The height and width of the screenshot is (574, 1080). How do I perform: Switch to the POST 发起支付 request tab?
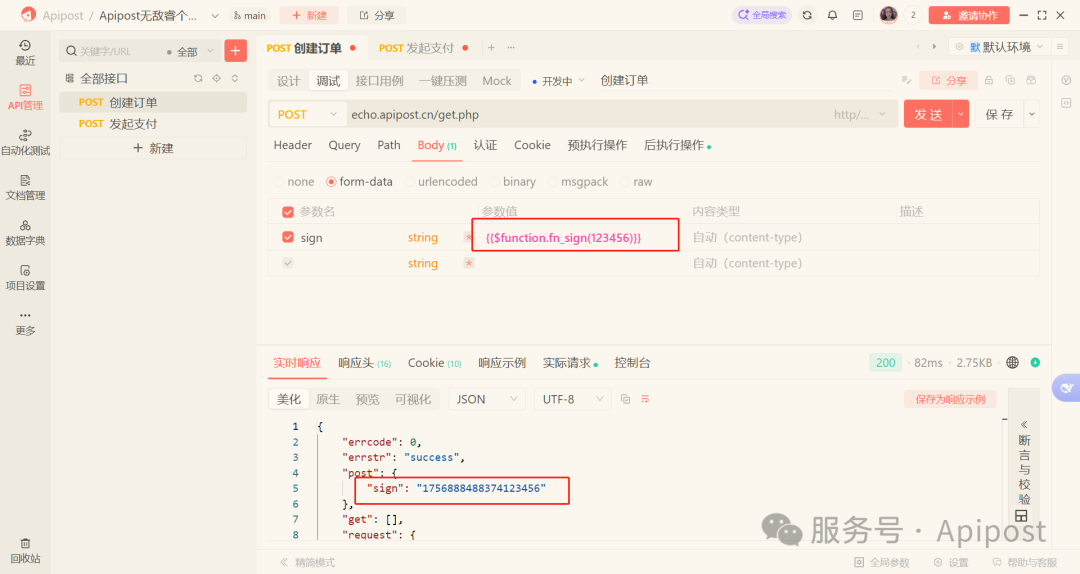[x=423, y=48]
